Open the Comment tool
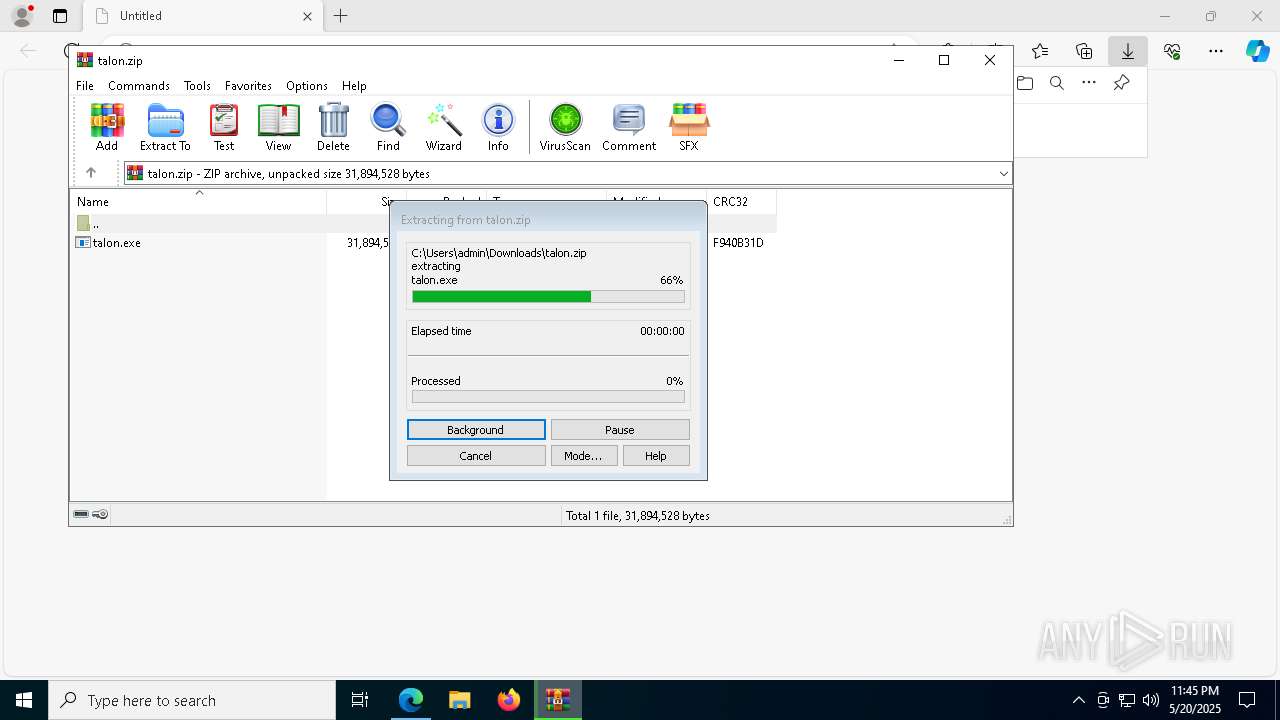The width and height of the screenshot is (1280, 720). coord(629,127)
